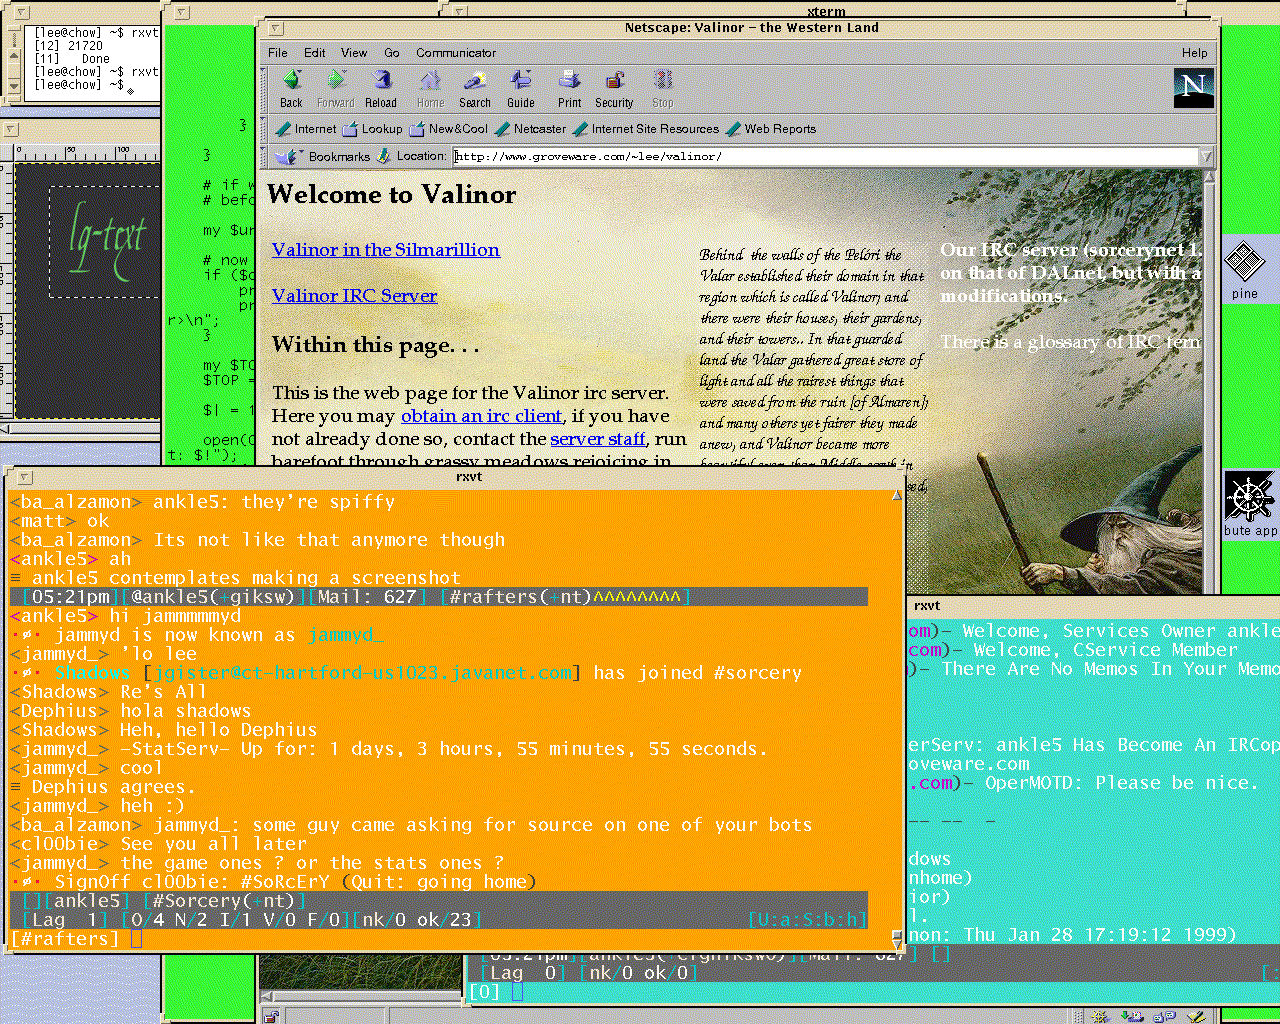Open the File menu in Netscape
The height and width of the screenshot is (1024, 1280).
tap(278, 53)
